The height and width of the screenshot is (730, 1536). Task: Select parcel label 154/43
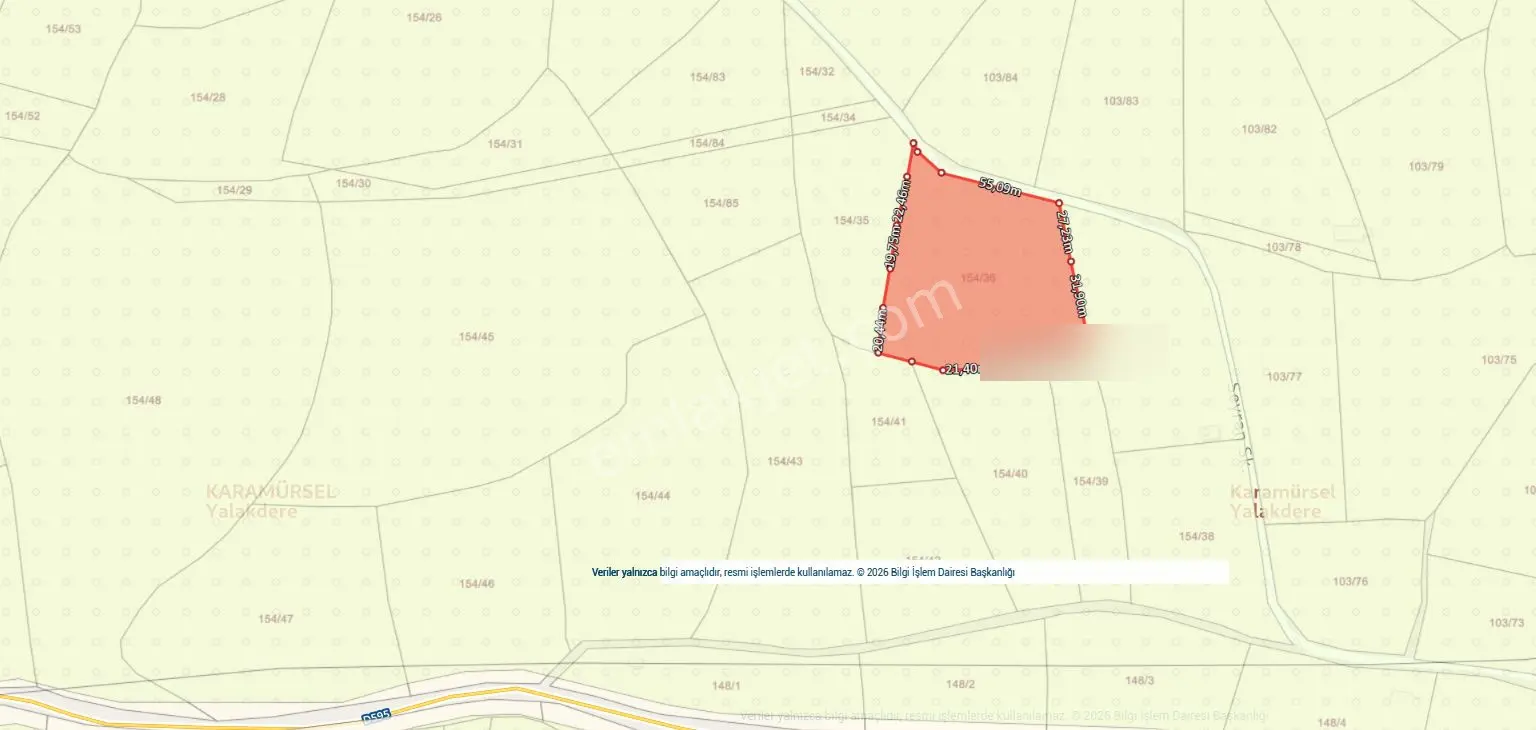[x=785, y=461]
